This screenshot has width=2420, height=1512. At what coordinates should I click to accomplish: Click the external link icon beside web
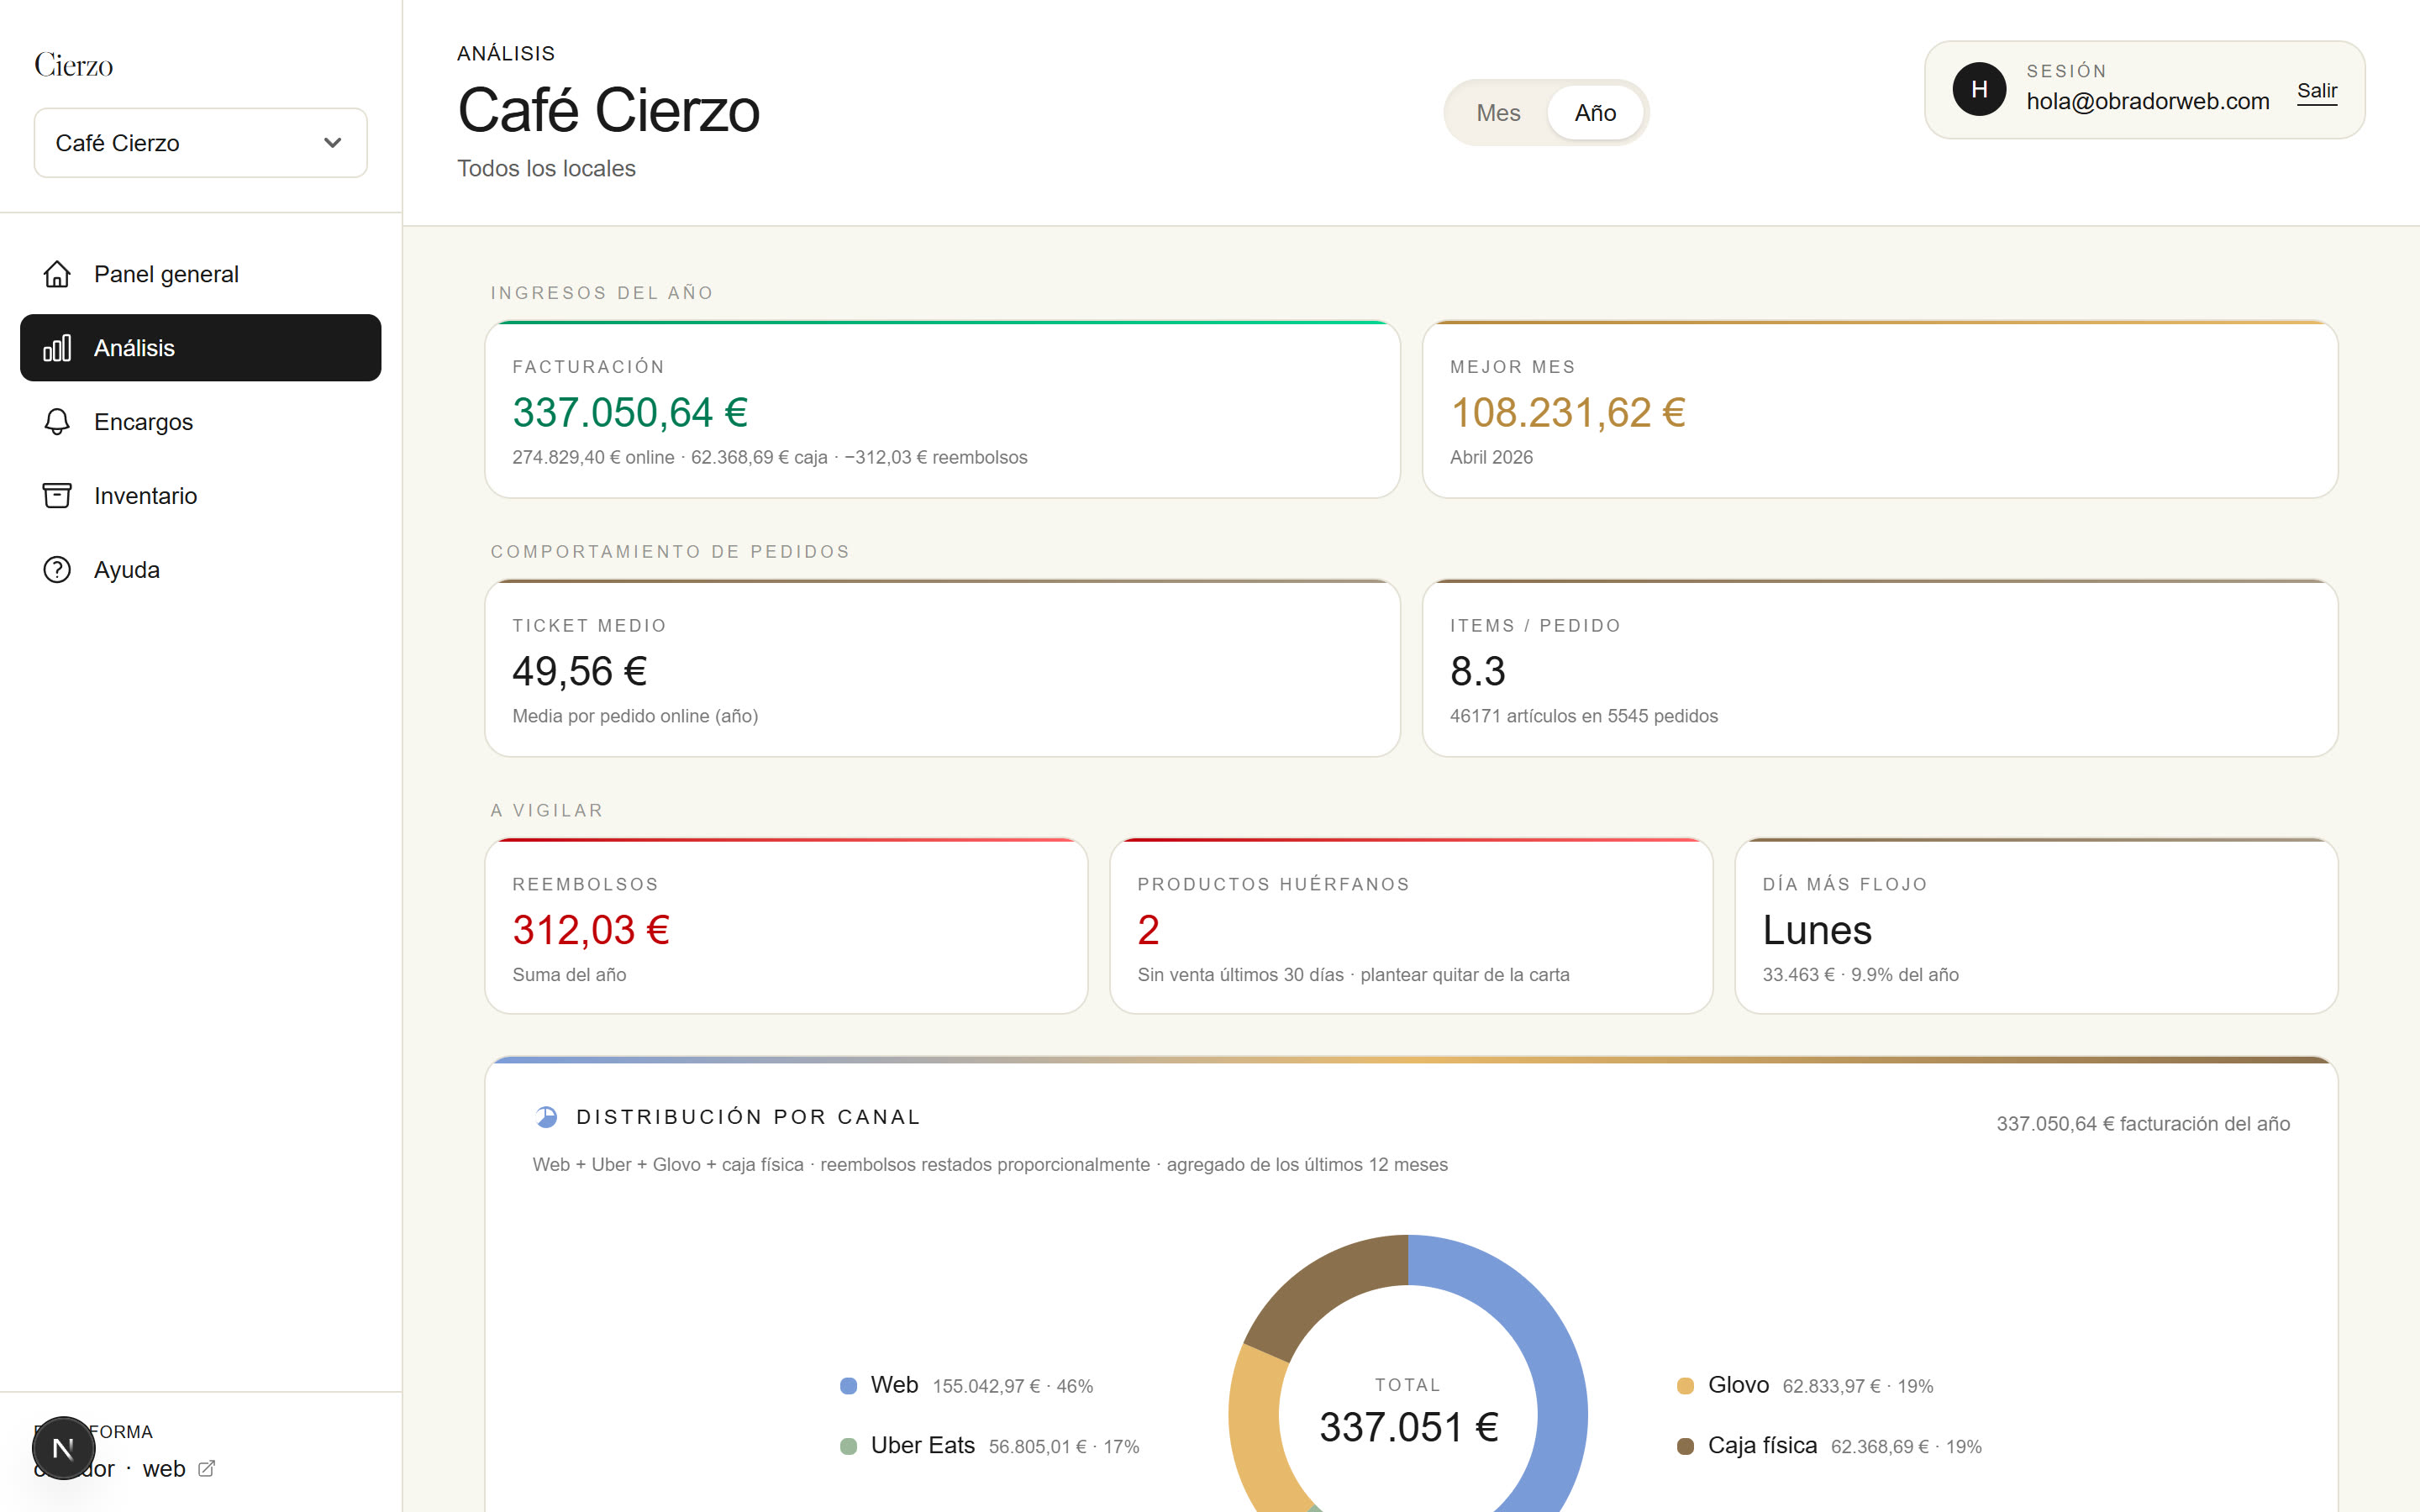(x=207, y=1468)
